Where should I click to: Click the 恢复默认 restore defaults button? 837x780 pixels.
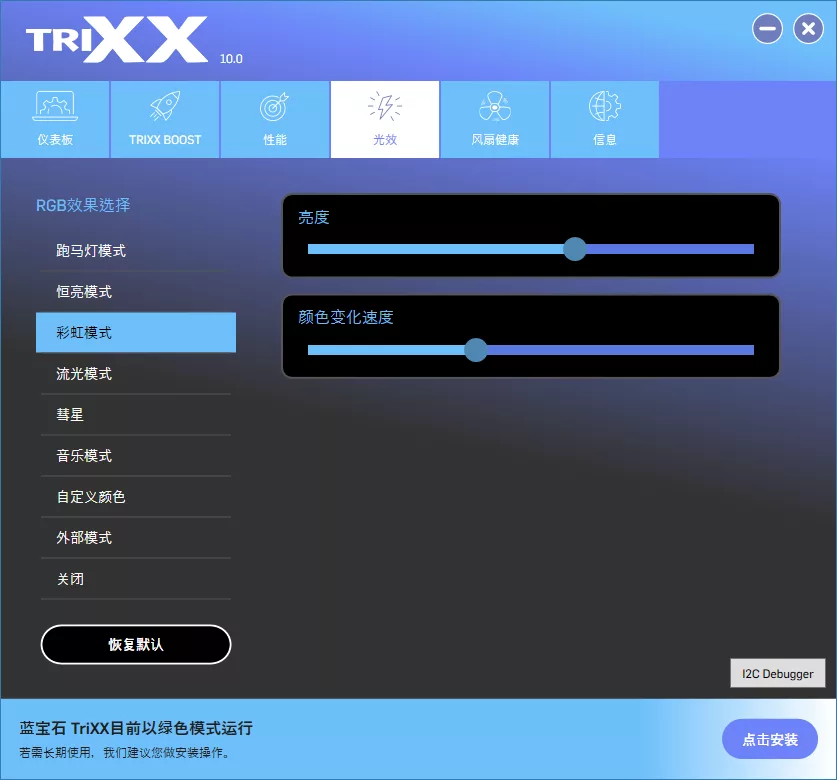click(x=136, y=644)
